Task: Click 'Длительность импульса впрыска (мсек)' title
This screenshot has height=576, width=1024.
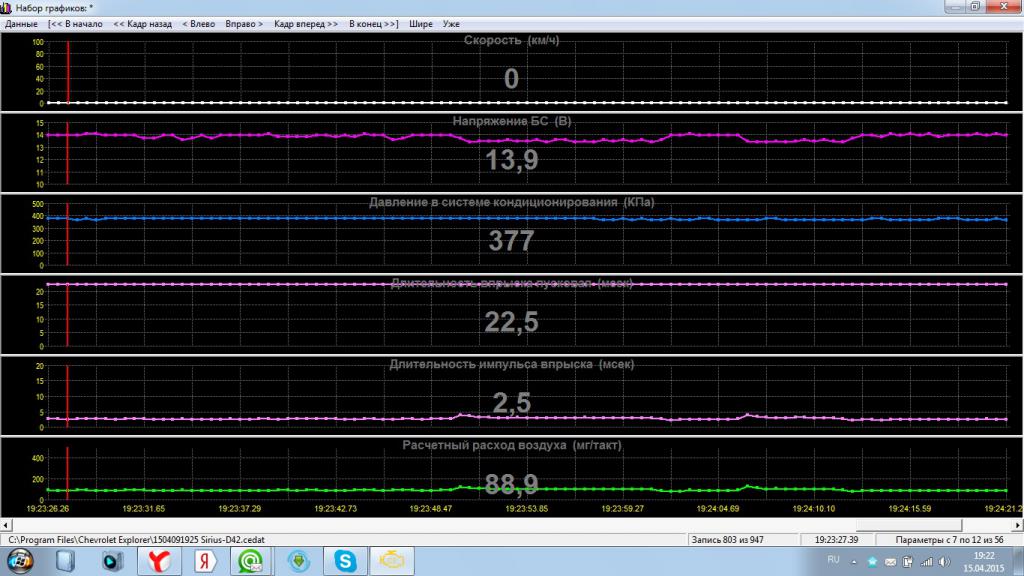Action: pyautogui.click(x=511, y=364)
